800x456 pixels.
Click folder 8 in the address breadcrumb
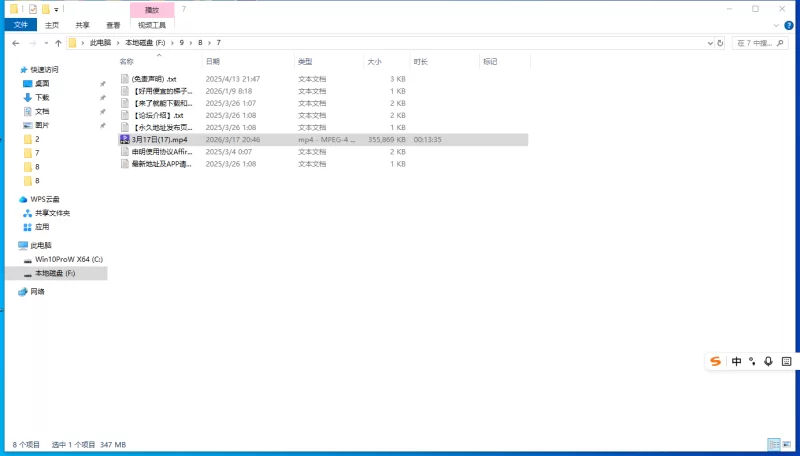[x=200, y=43]
